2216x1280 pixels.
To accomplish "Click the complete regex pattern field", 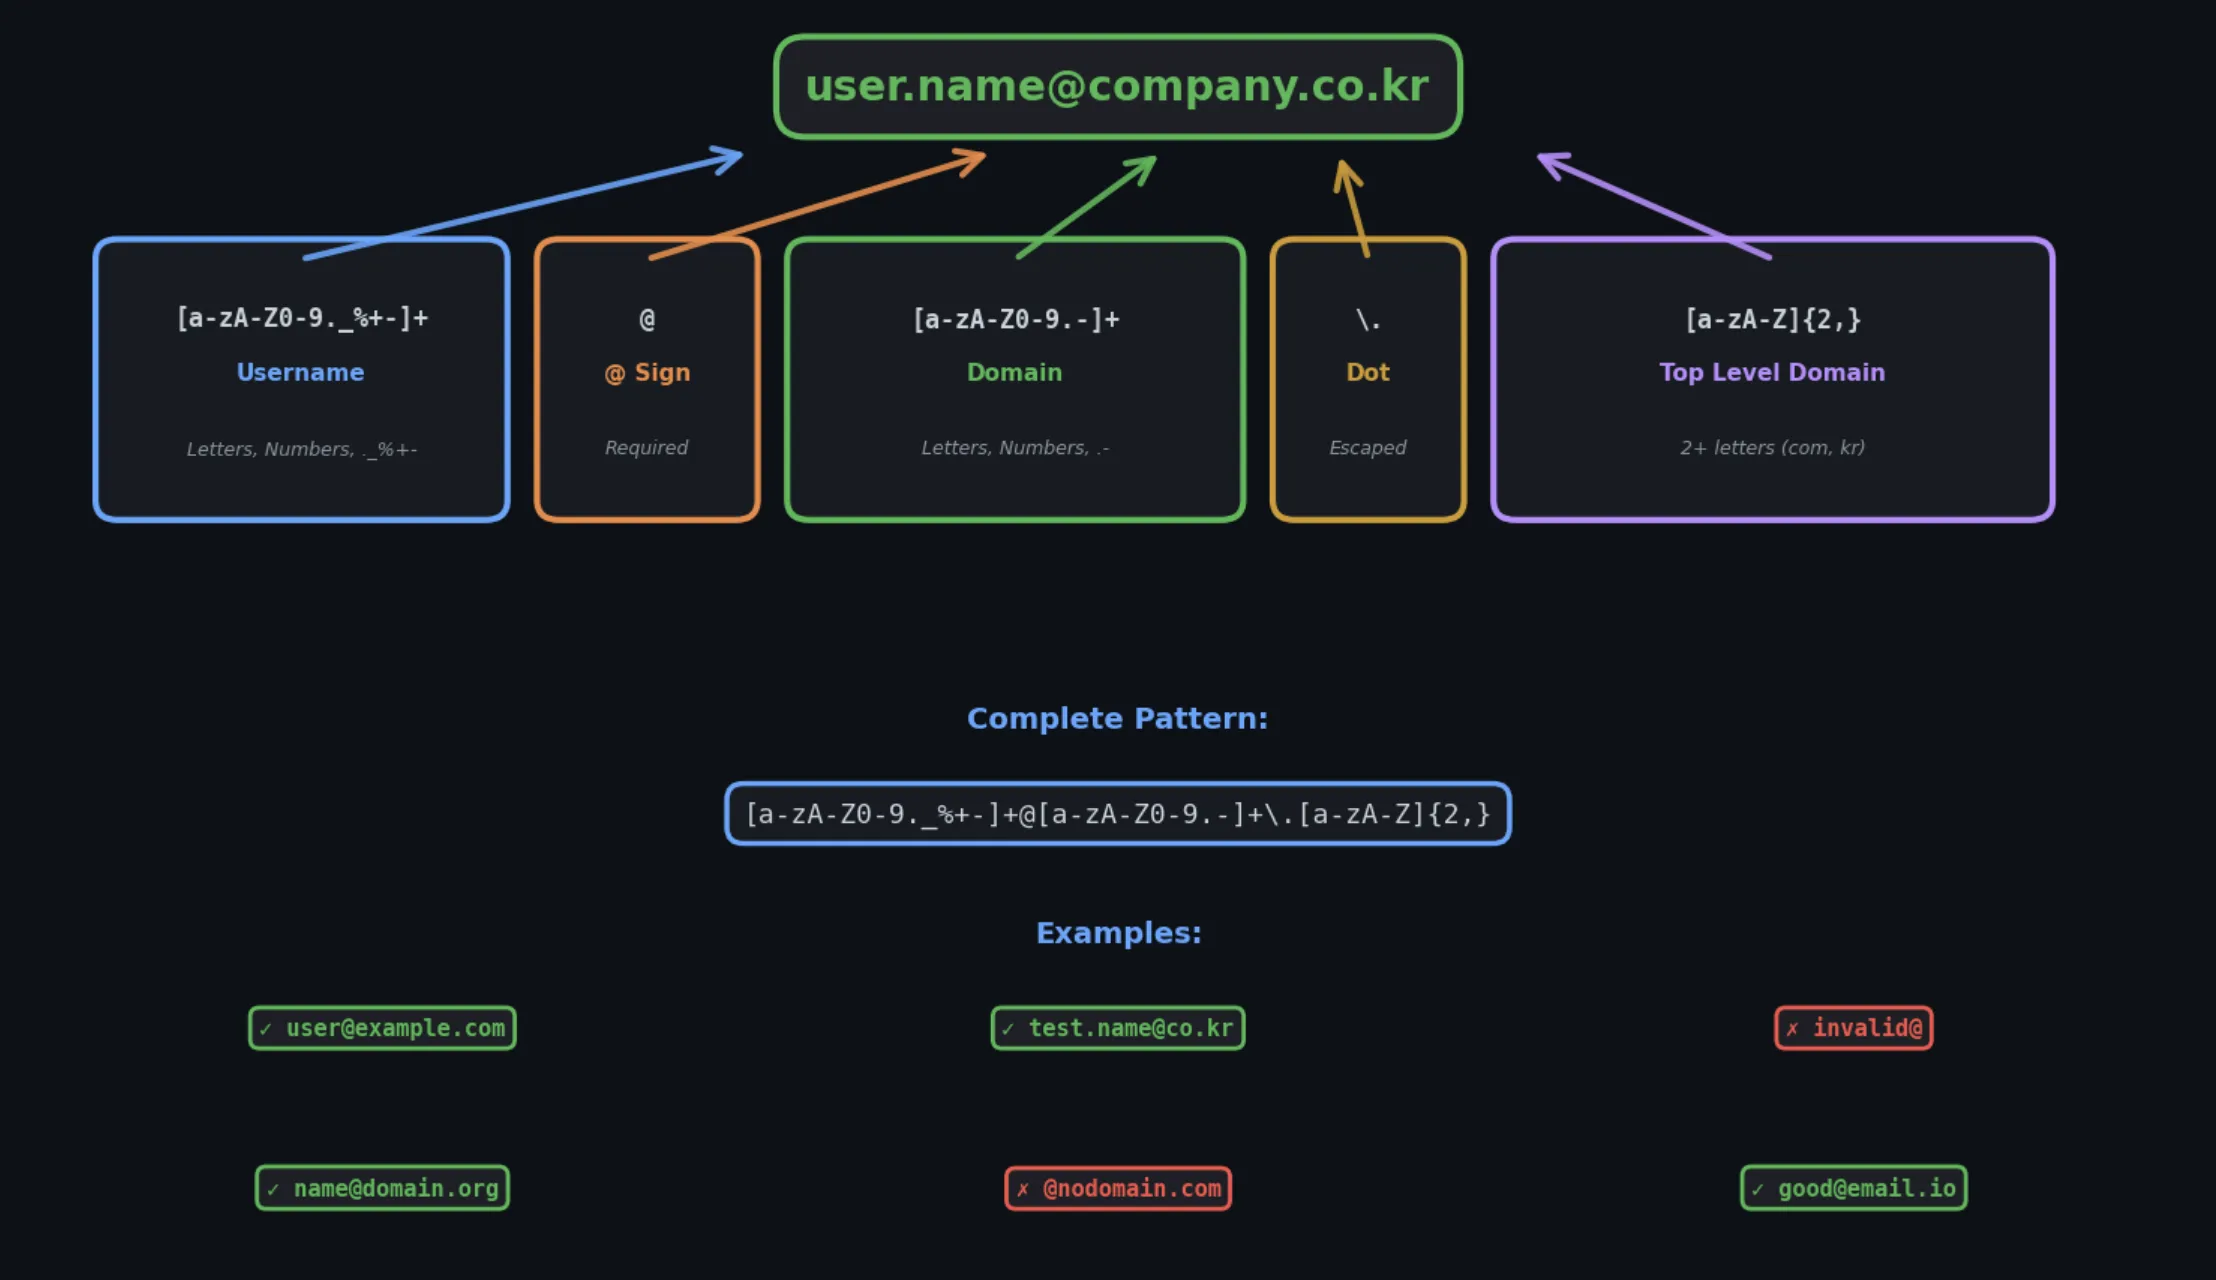I will click(1117, 814).
